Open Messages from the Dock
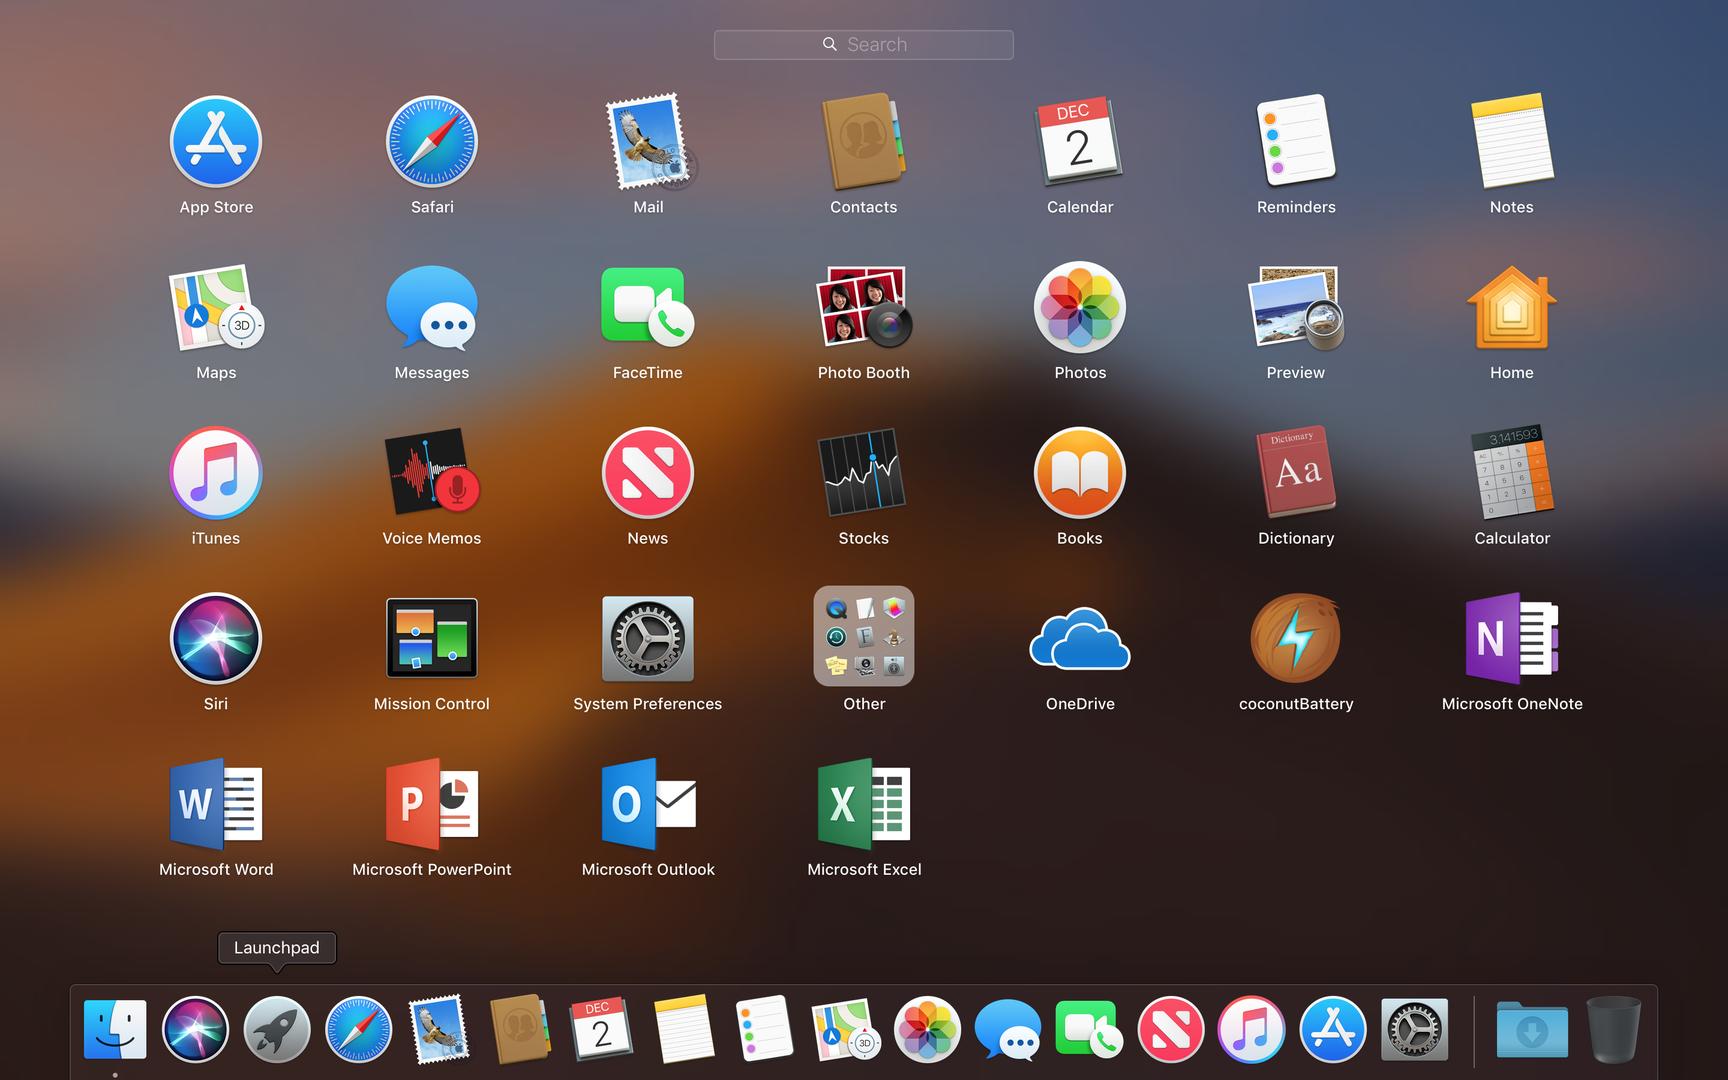 pos(1008,1029)
